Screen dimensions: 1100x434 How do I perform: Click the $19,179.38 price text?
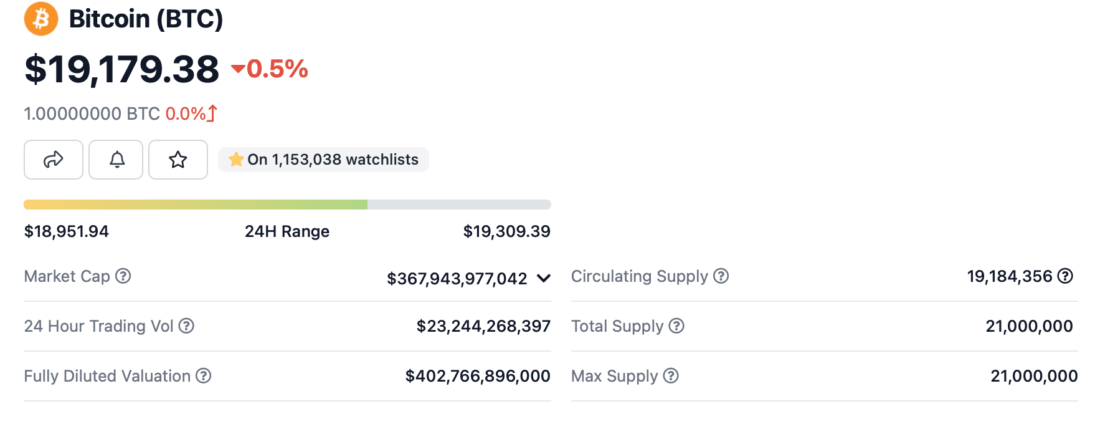click(121, 69)
